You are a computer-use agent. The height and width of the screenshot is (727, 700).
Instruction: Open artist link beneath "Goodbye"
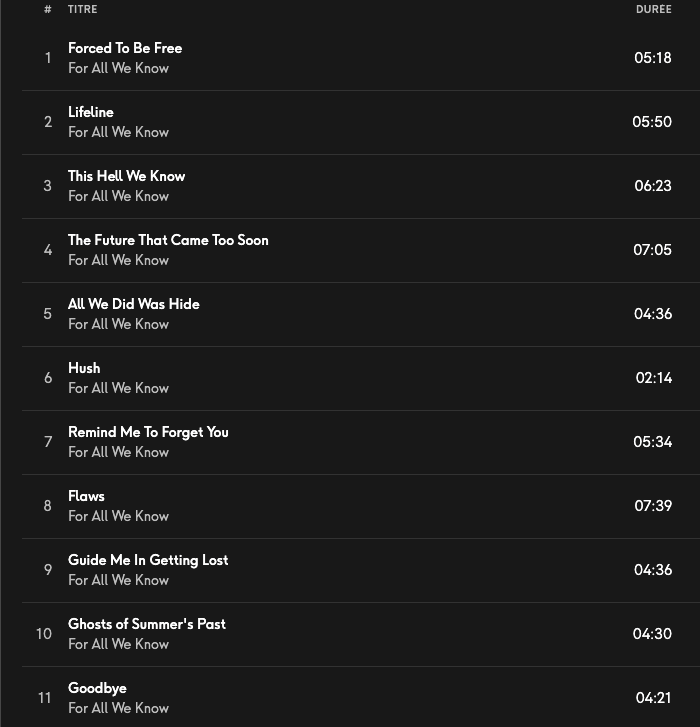(x=118, y=708)
